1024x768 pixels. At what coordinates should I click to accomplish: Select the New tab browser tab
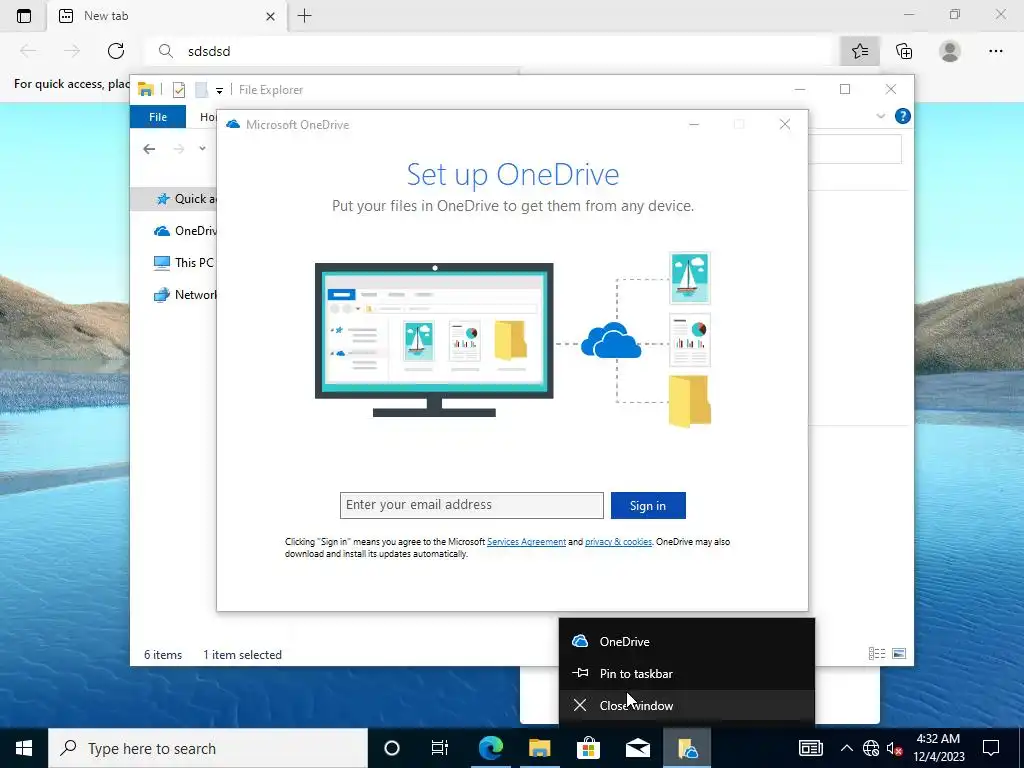(x=167, y=16)
